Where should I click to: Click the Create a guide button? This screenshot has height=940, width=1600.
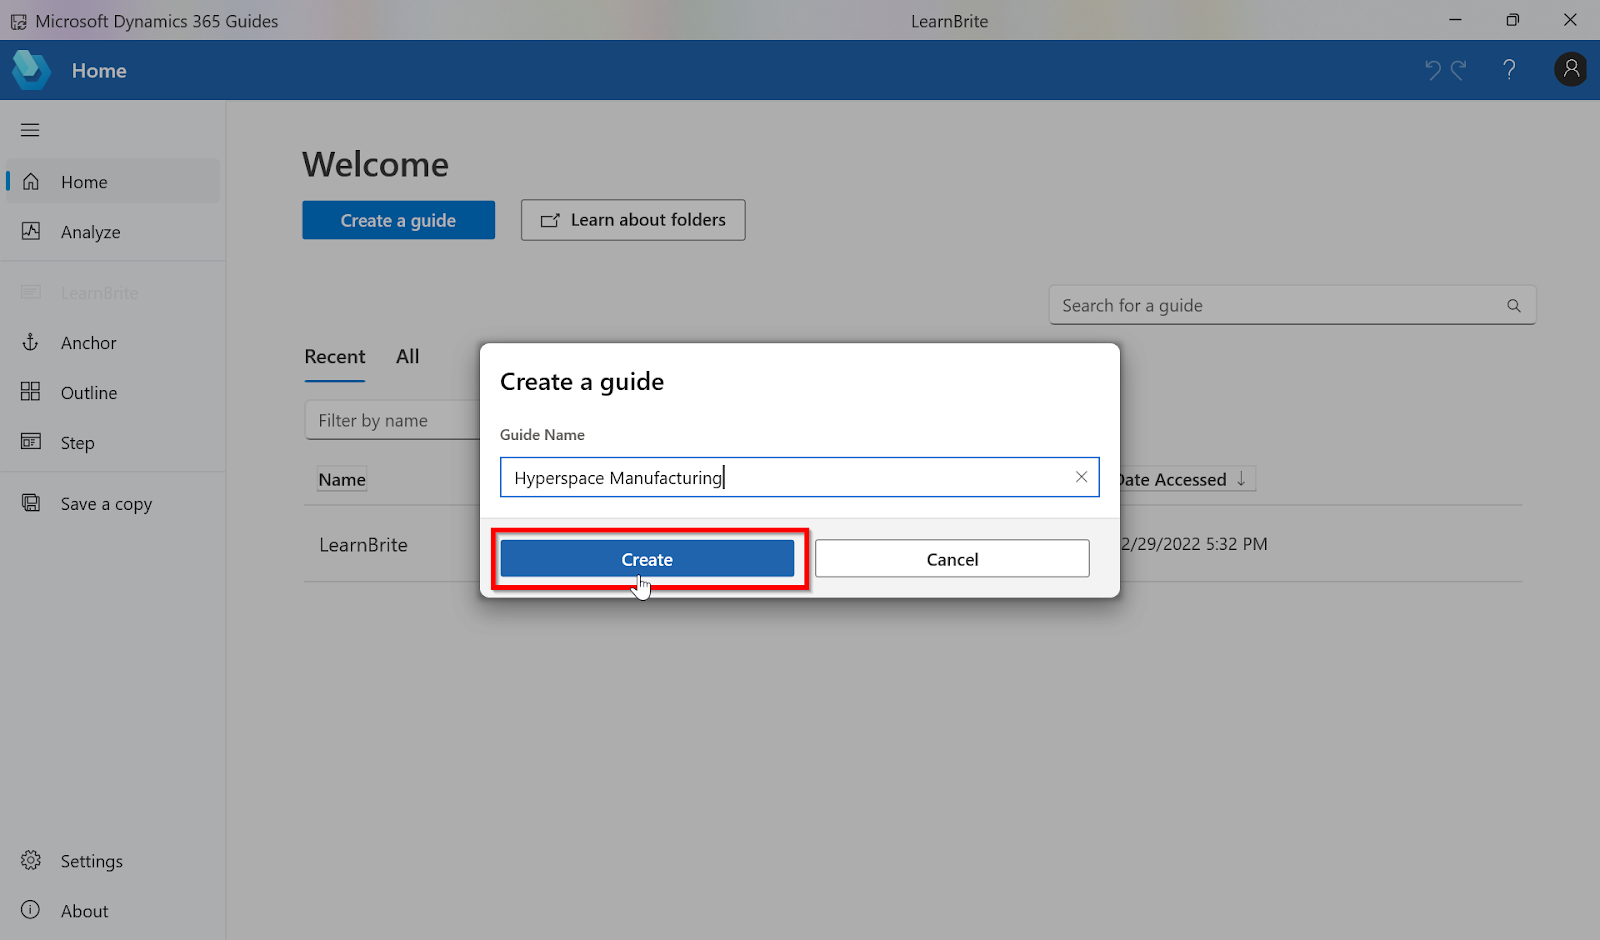tap(398, 220)
